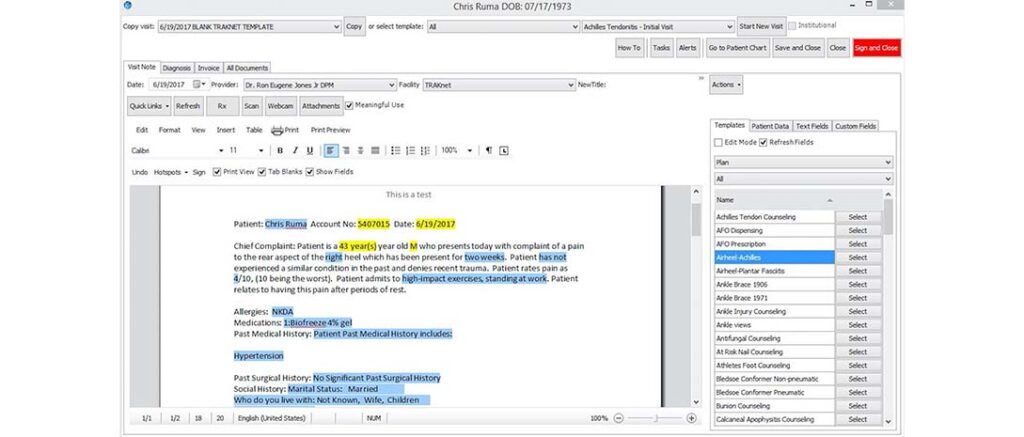Toggle the Meaningful Use checkbox

(x=349, y=105)
